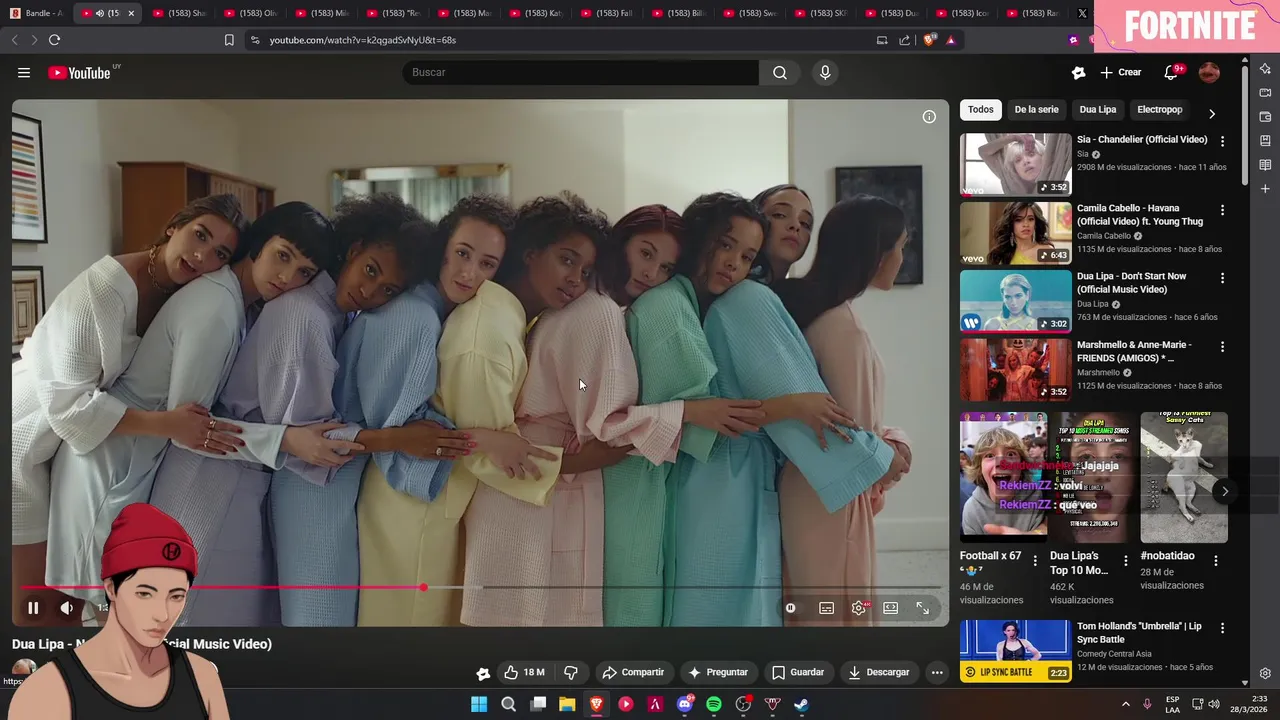This screenshot has height=720, width=1280.
Task: Open Camila Cabello Havana thumbnail
Action: [1015, 233]
